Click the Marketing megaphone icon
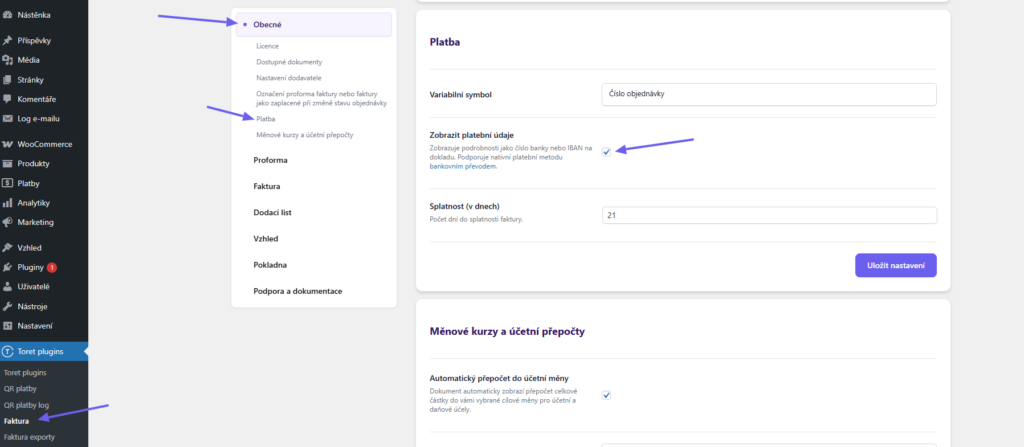Screen dimensions: 1024x447 [x=8, y=222]
